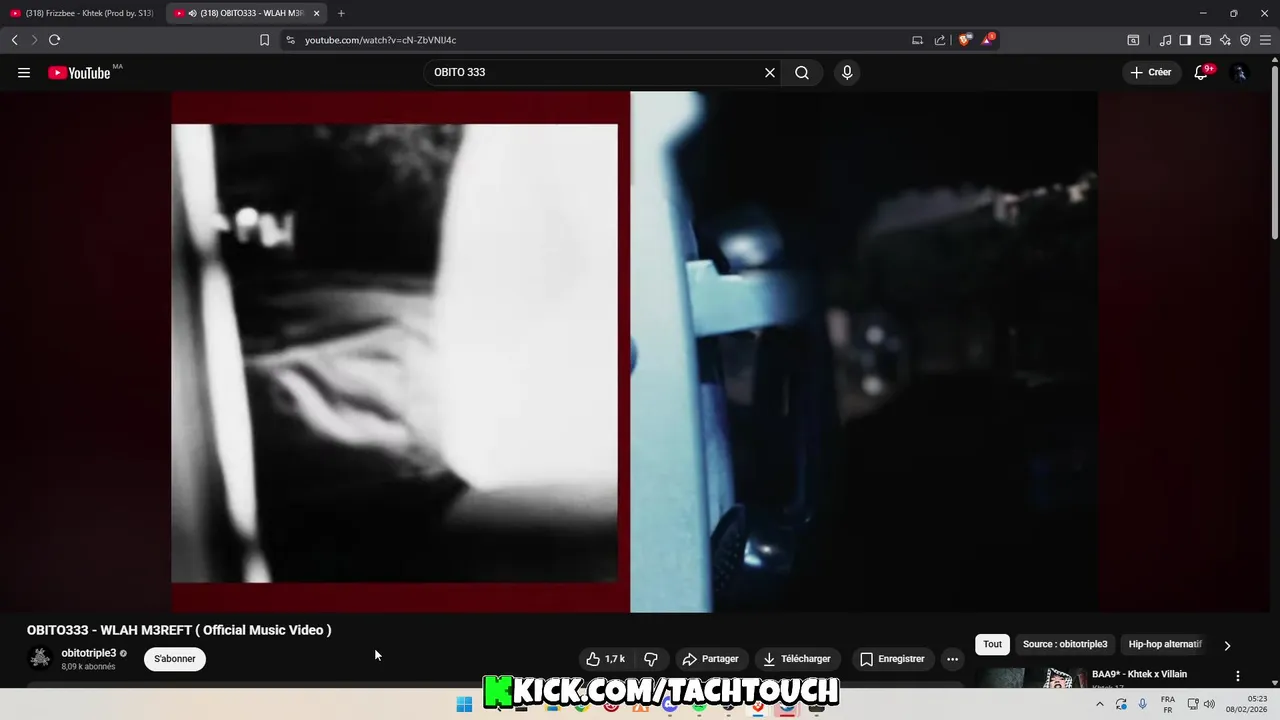Click the taskbar microphone tray icon
Screen dimensions: 1280x720
pyautogui.click(x=1143, y=704)
